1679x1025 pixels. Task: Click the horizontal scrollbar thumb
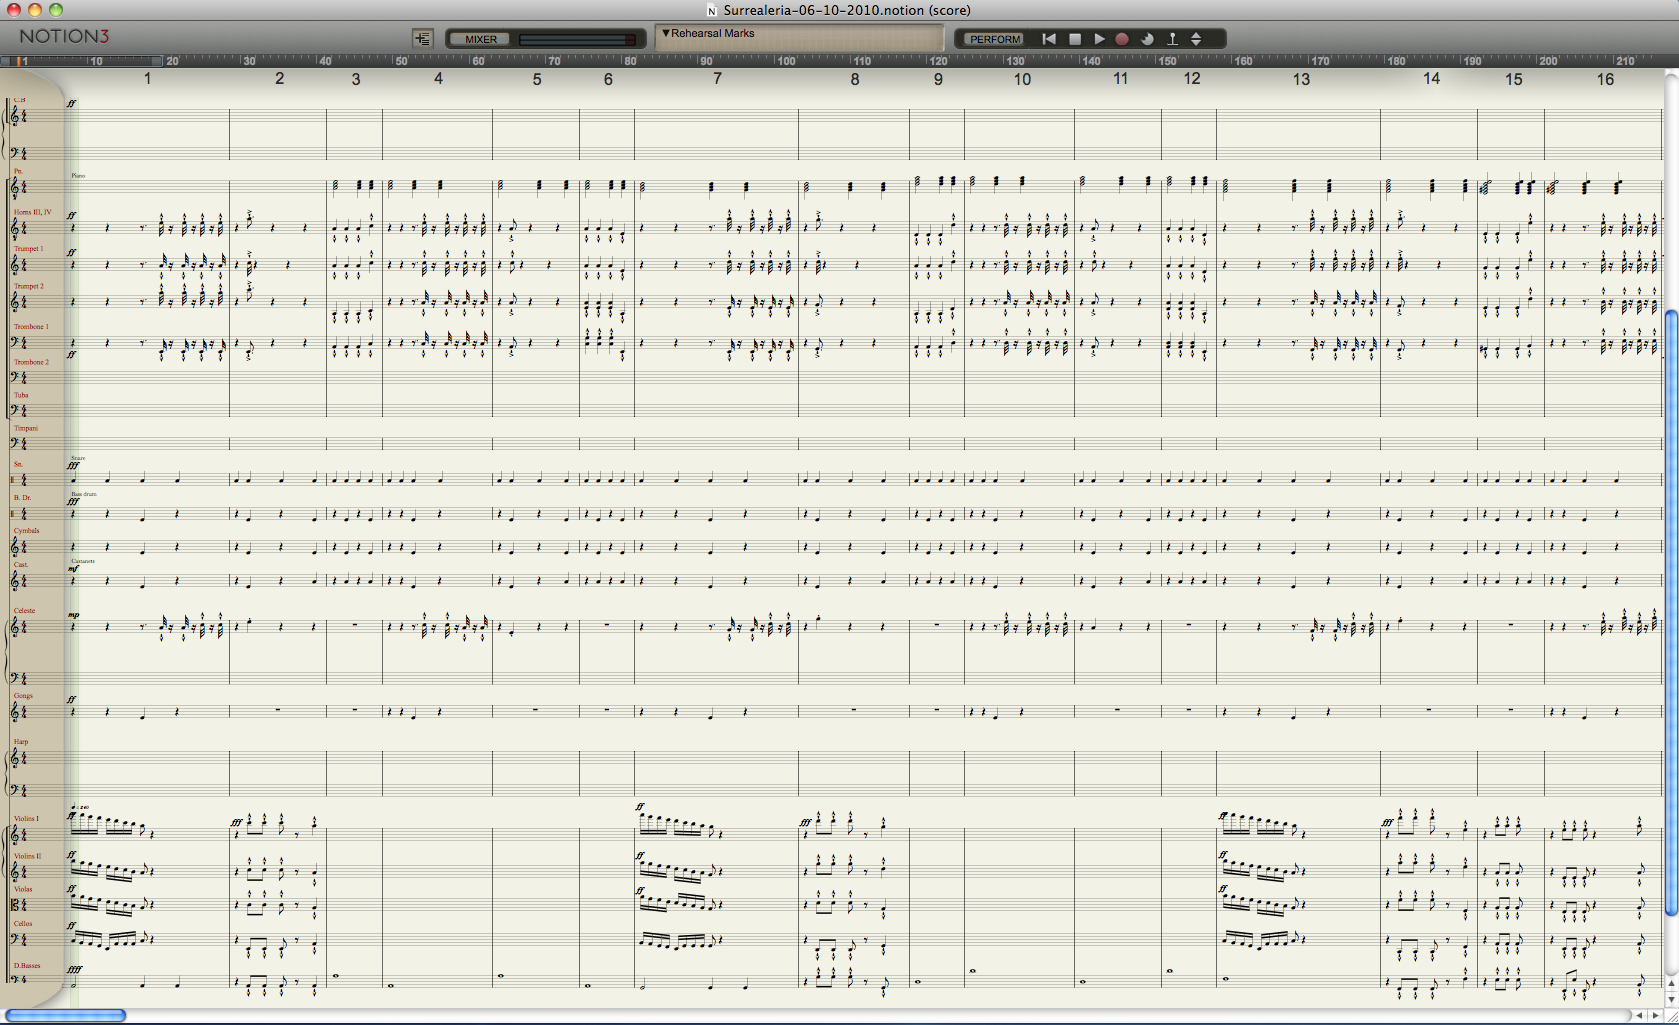(x=65, y=1015)
